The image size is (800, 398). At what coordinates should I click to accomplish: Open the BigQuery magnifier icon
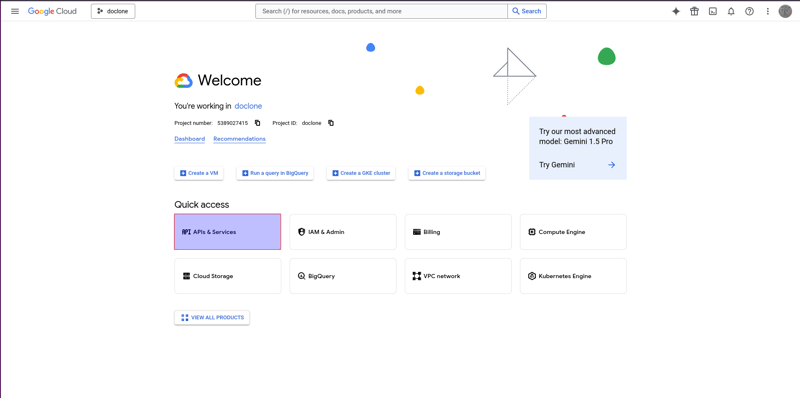[302, 276]
